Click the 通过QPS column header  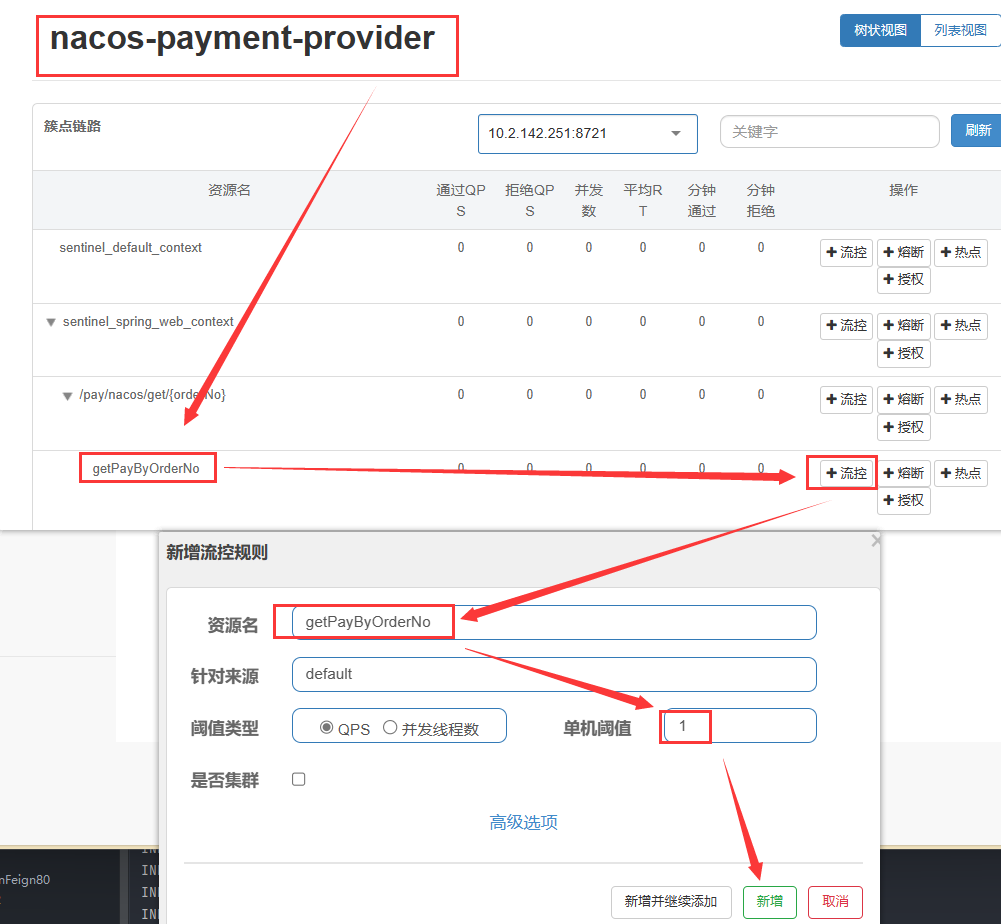(x=461, y=200)
